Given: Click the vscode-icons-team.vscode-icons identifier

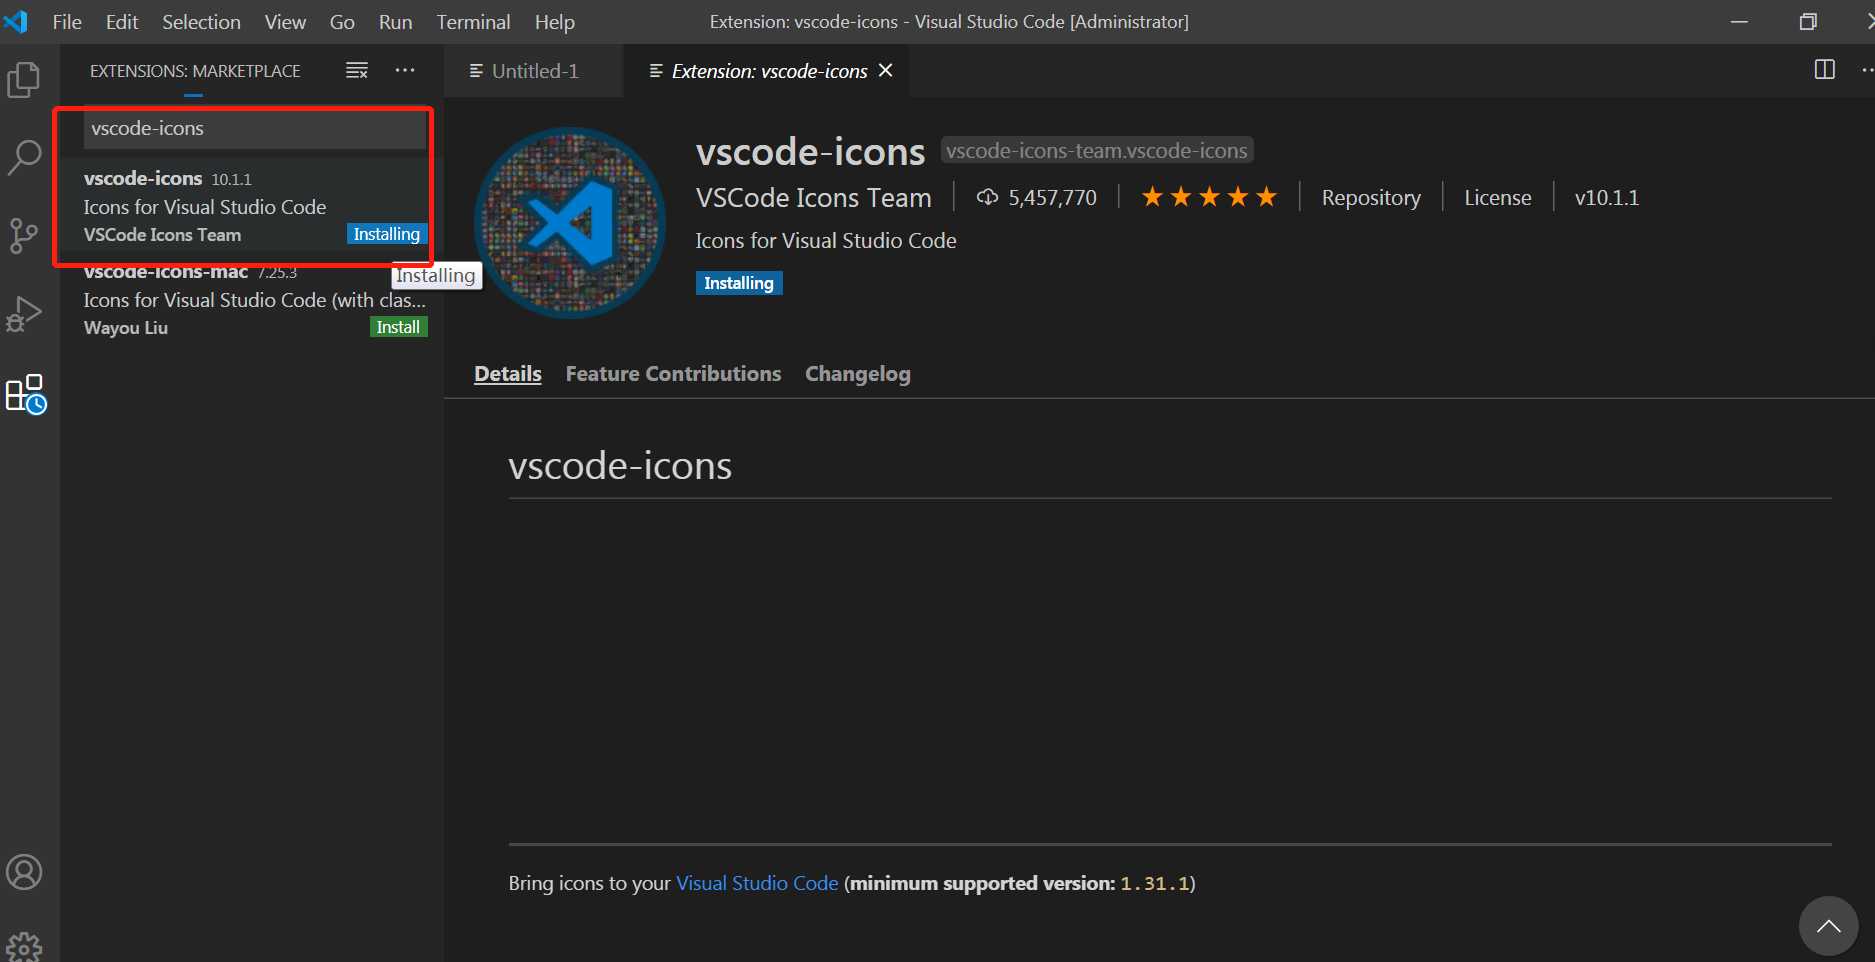Looking at the screenshot, I should 1097,150.
